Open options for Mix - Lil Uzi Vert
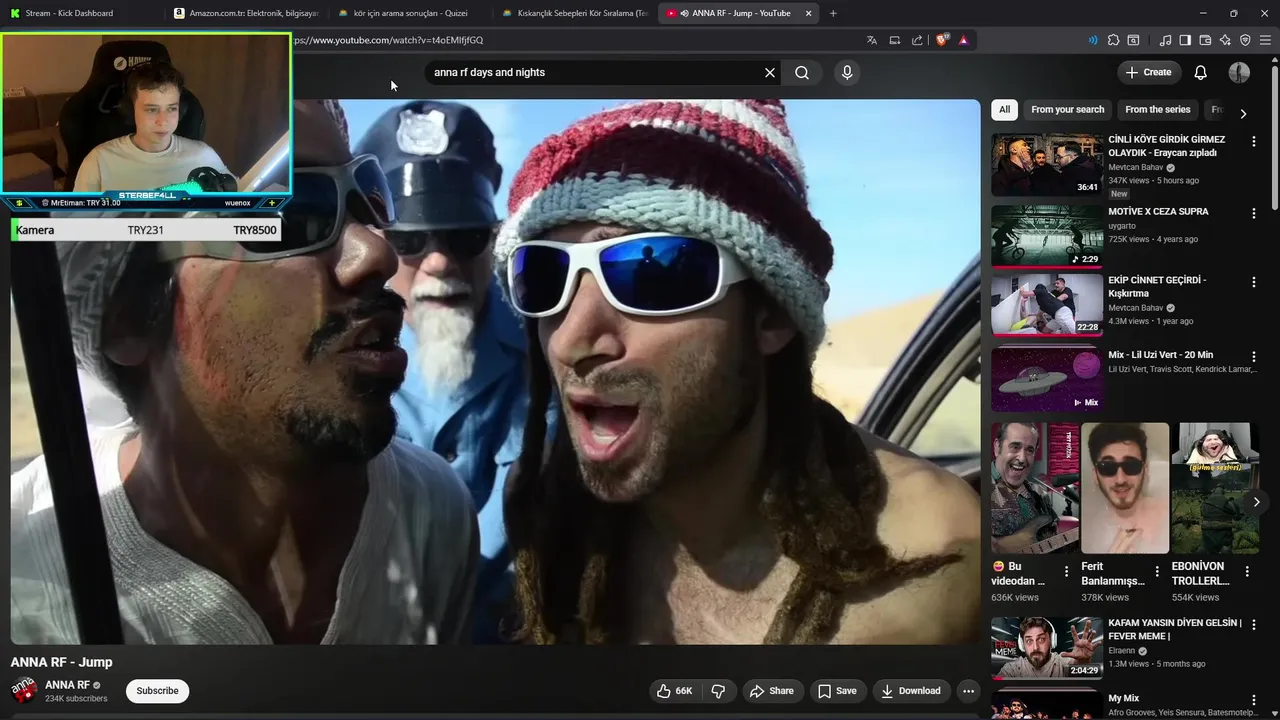This screenshot has height=720, width=1280. (x=1253, y=357)
